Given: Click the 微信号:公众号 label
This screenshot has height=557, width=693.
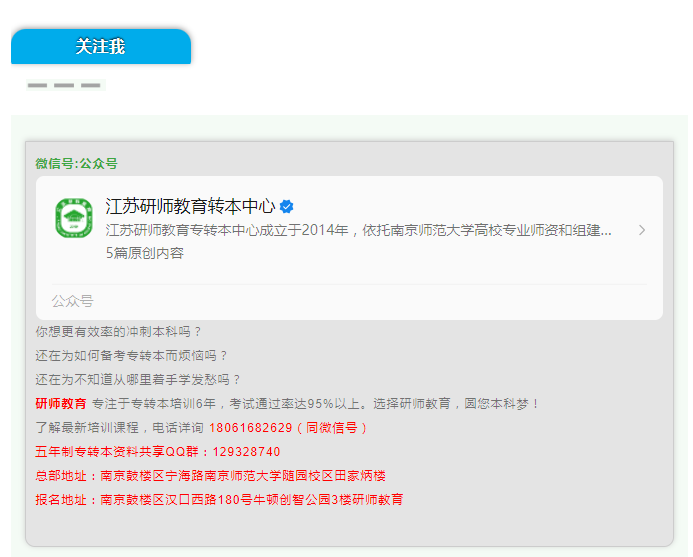Looking at the screenshot, I should [x=76, y=164].
